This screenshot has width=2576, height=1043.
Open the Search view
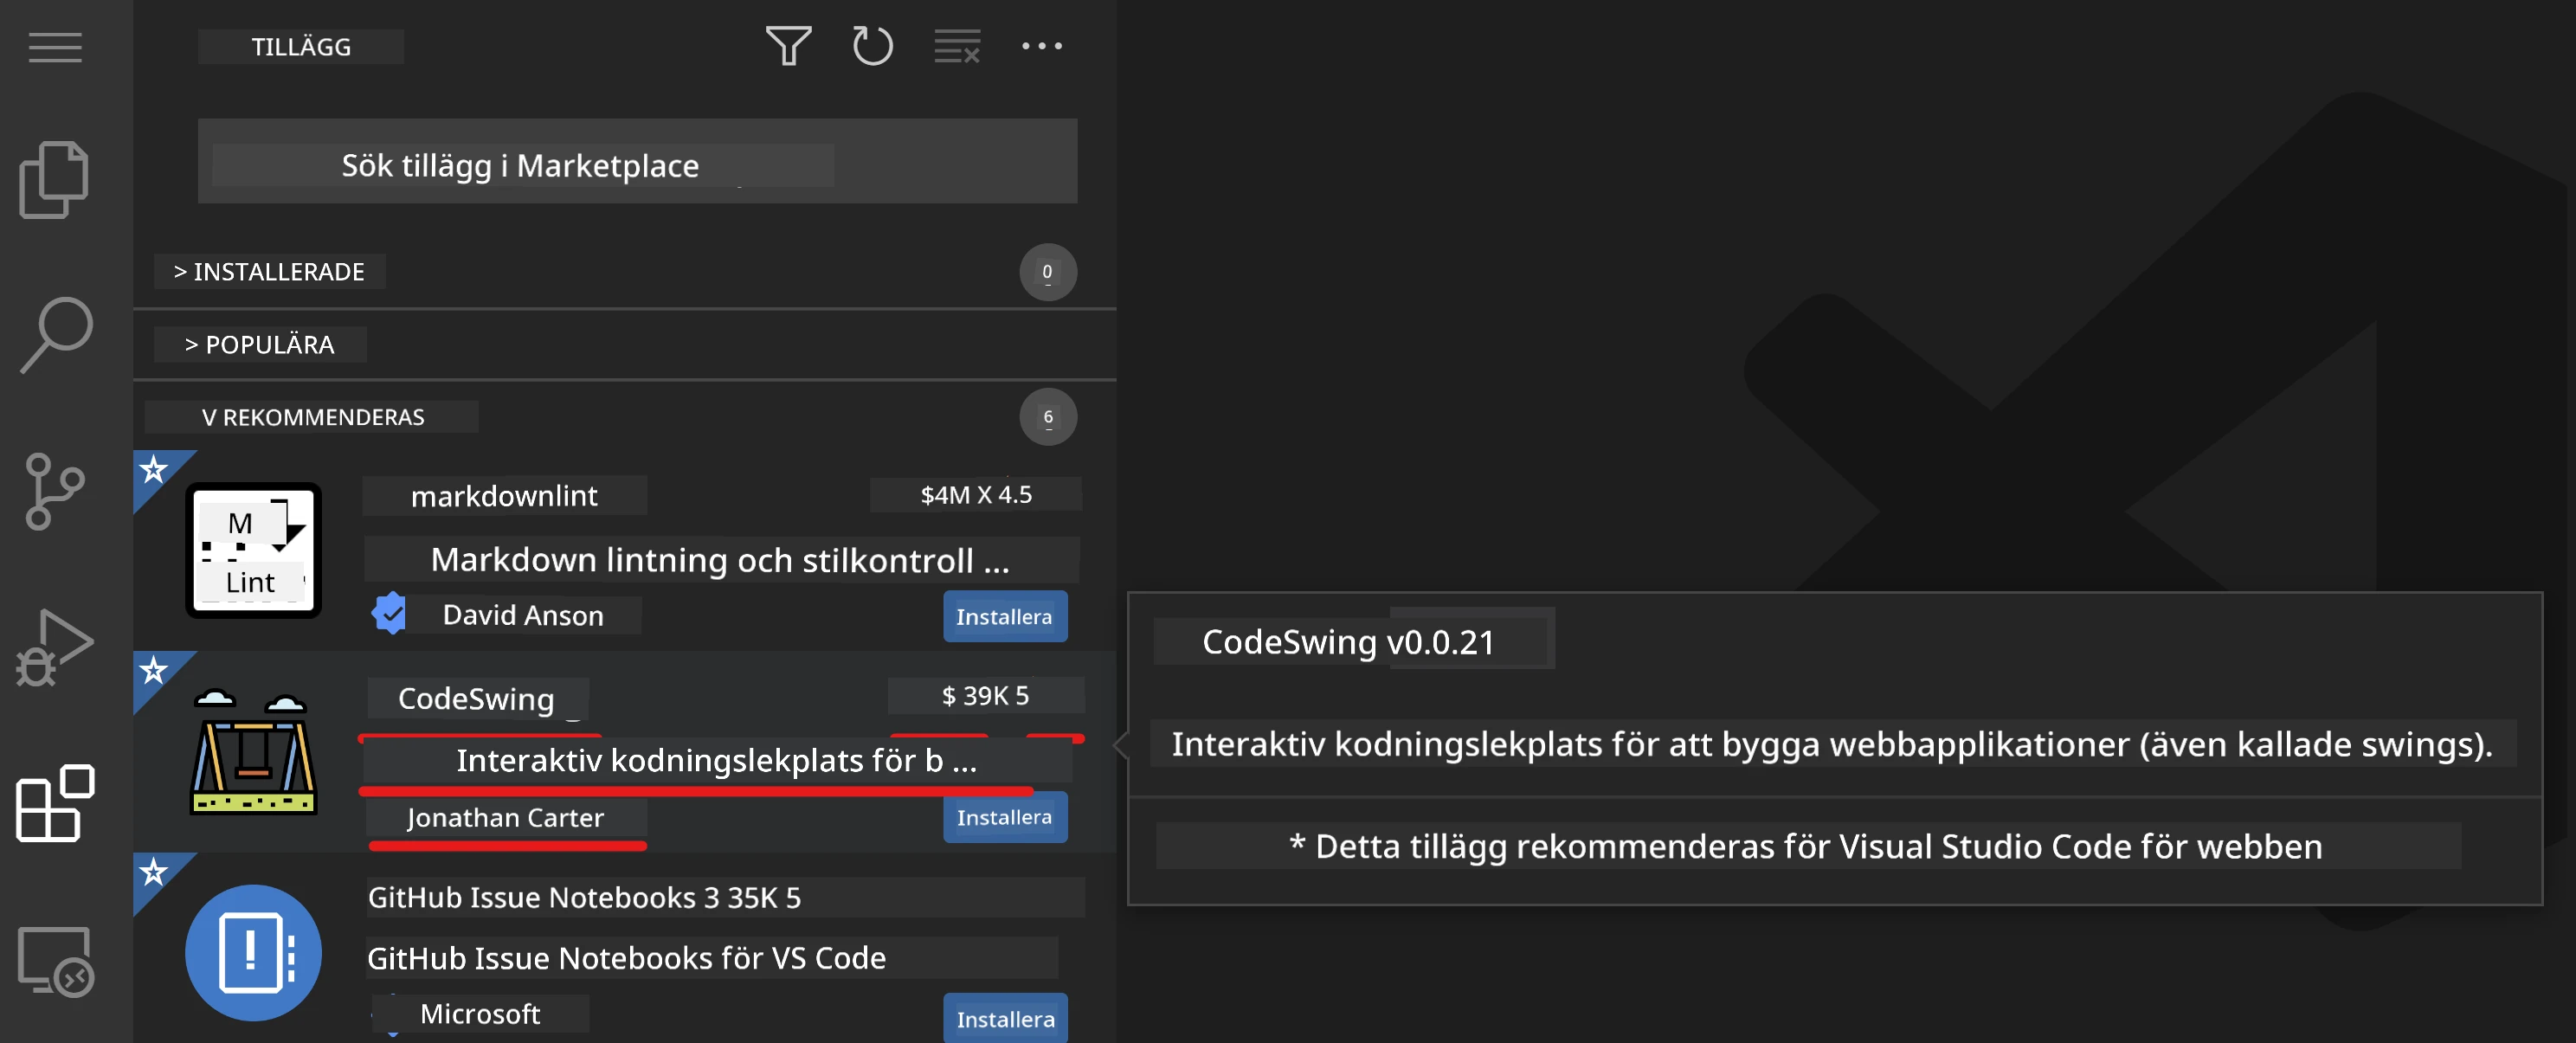coord(56,335)
